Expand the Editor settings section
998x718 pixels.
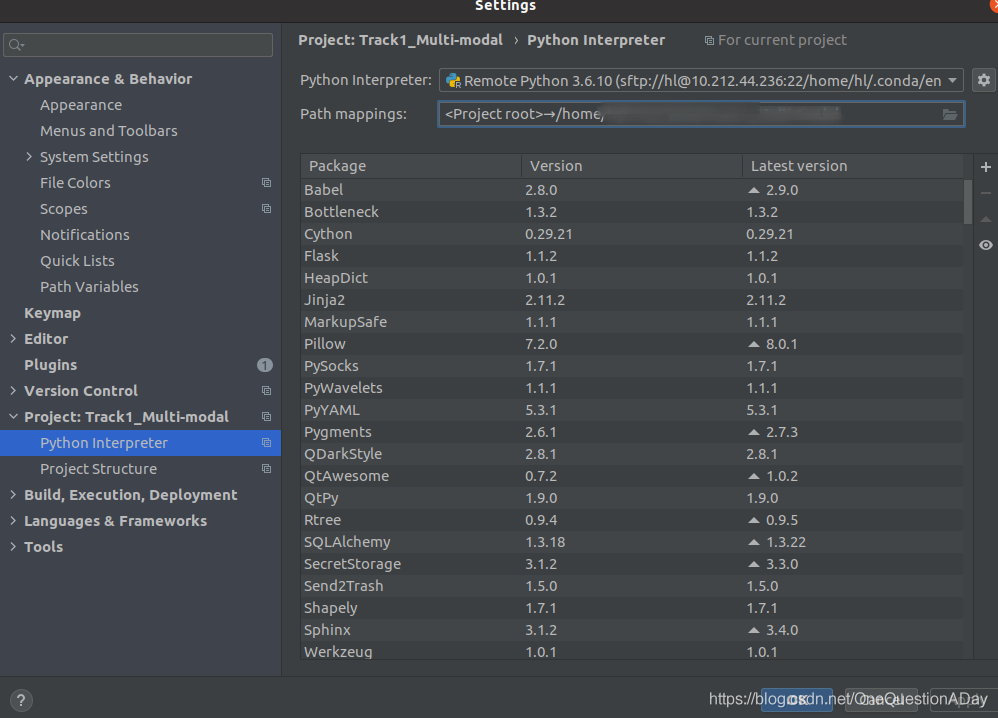coord(13,339)
